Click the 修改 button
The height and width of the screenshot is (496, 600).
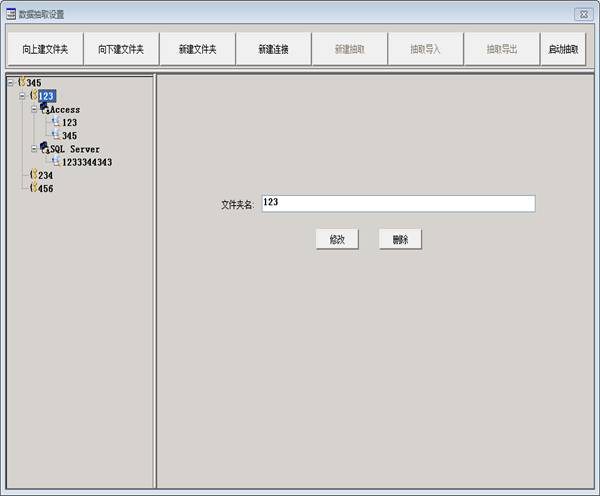(x=337, y=240)
